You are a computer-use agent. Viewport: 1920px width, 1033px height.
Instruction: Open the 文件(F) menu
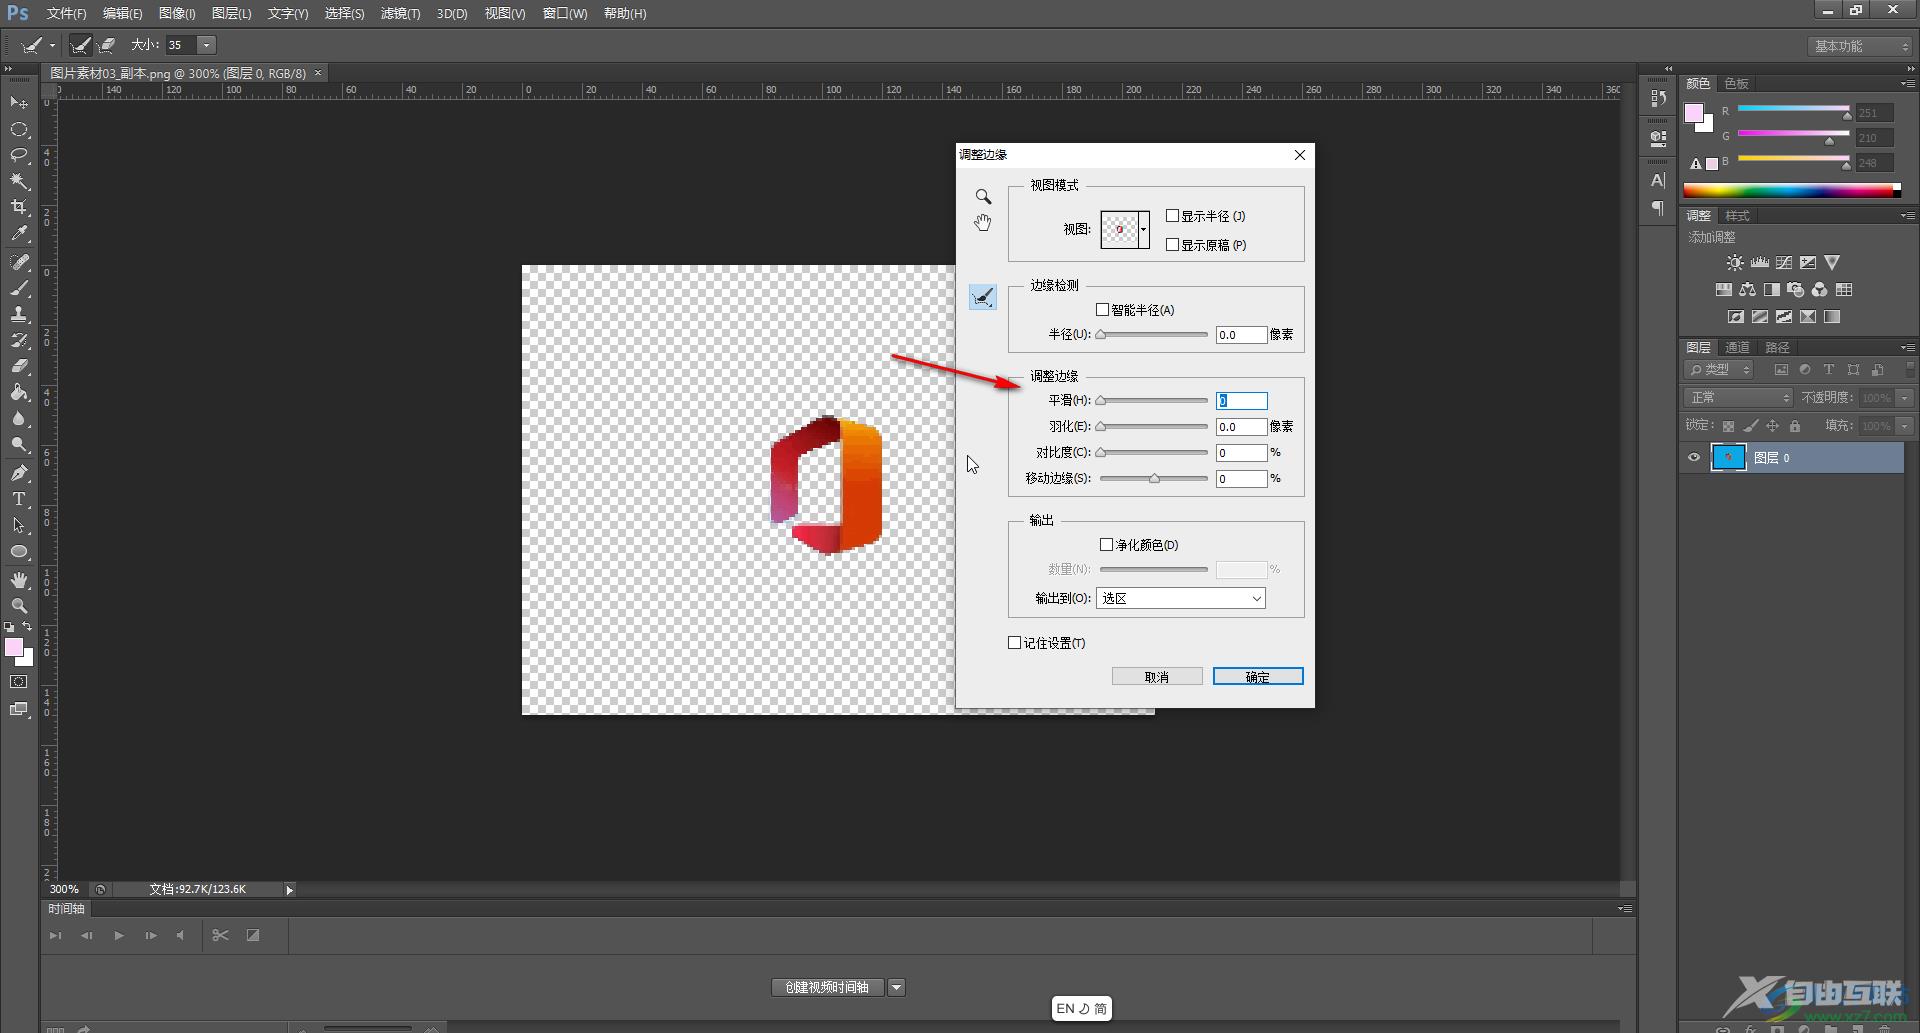coord(66,13)
